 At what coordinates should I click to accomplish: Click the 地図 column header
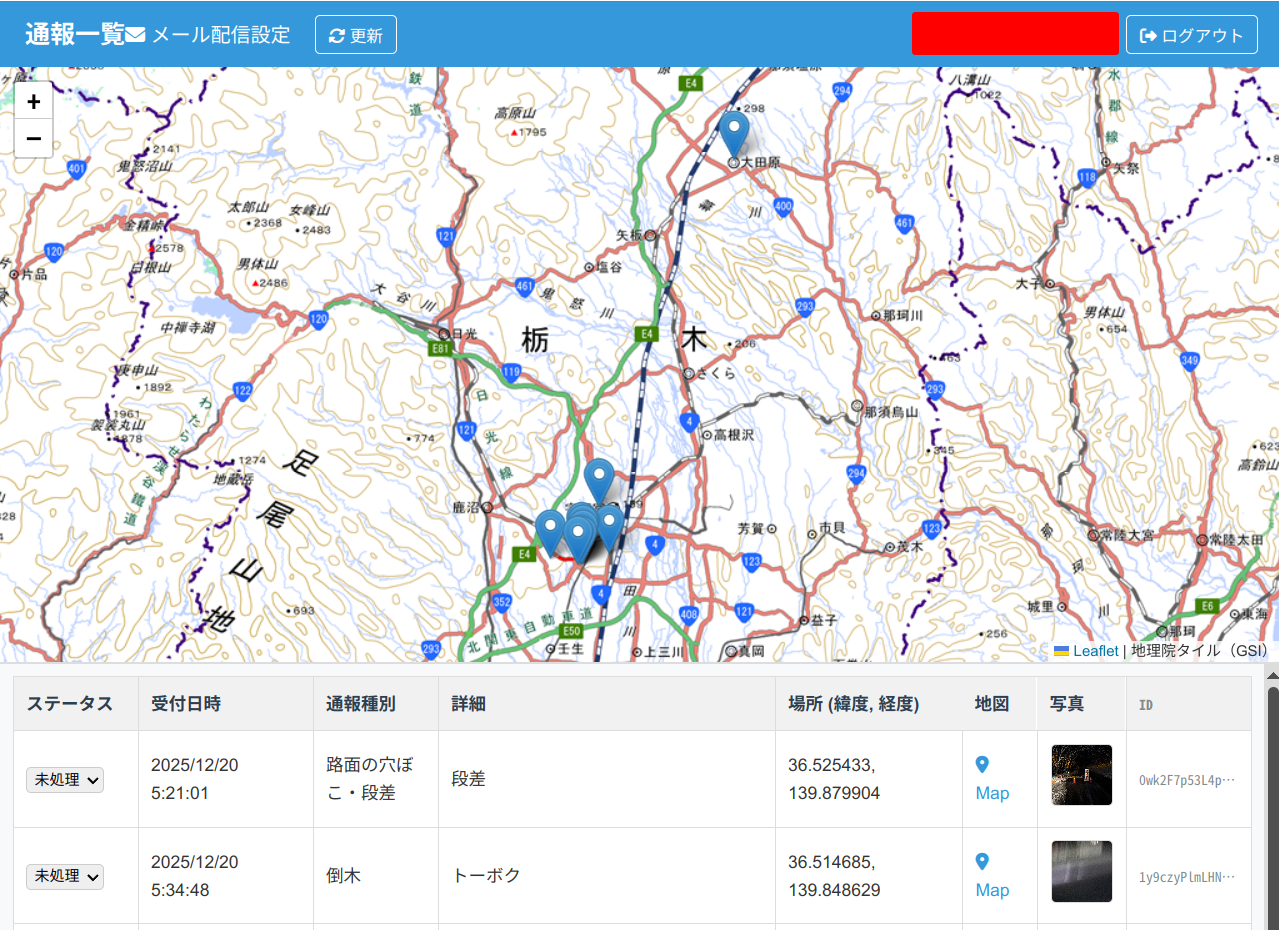1000,704
